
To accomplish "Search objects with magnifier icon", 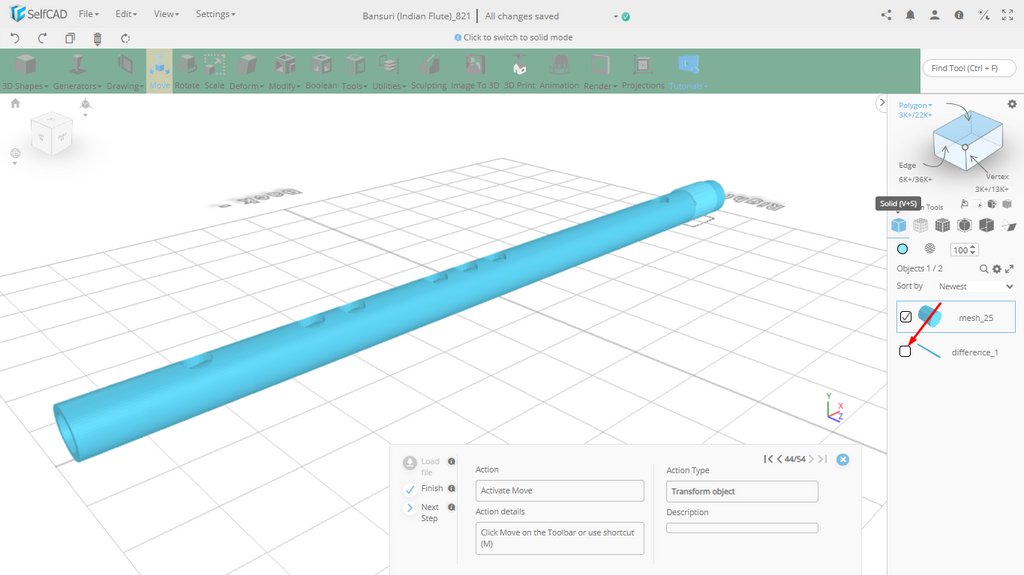I will 983,268.
